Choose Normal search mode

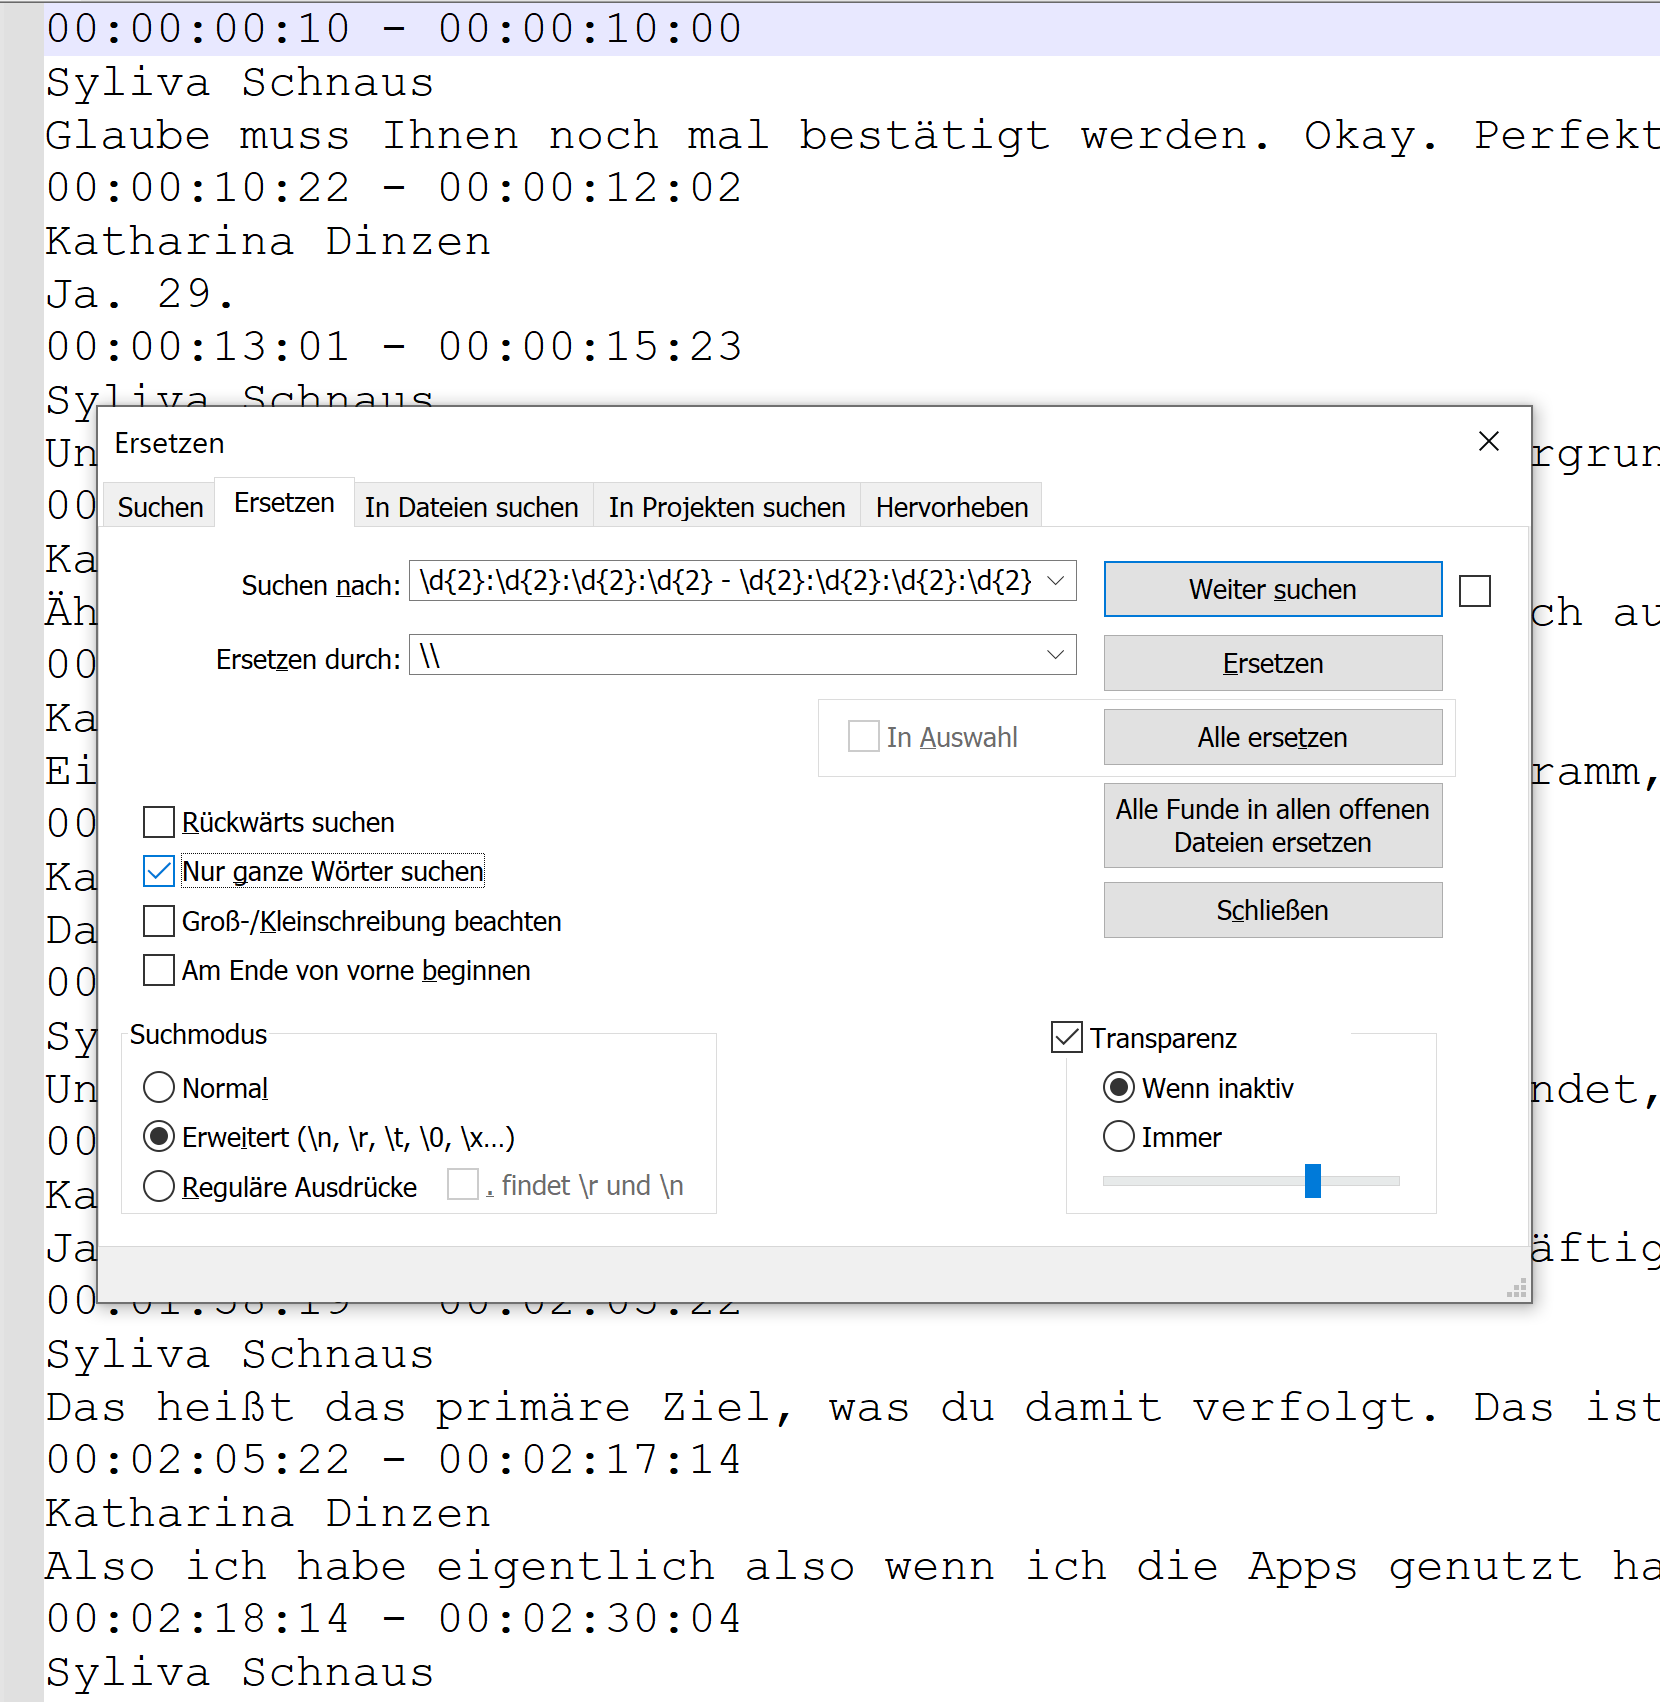tap(159, 1088)
